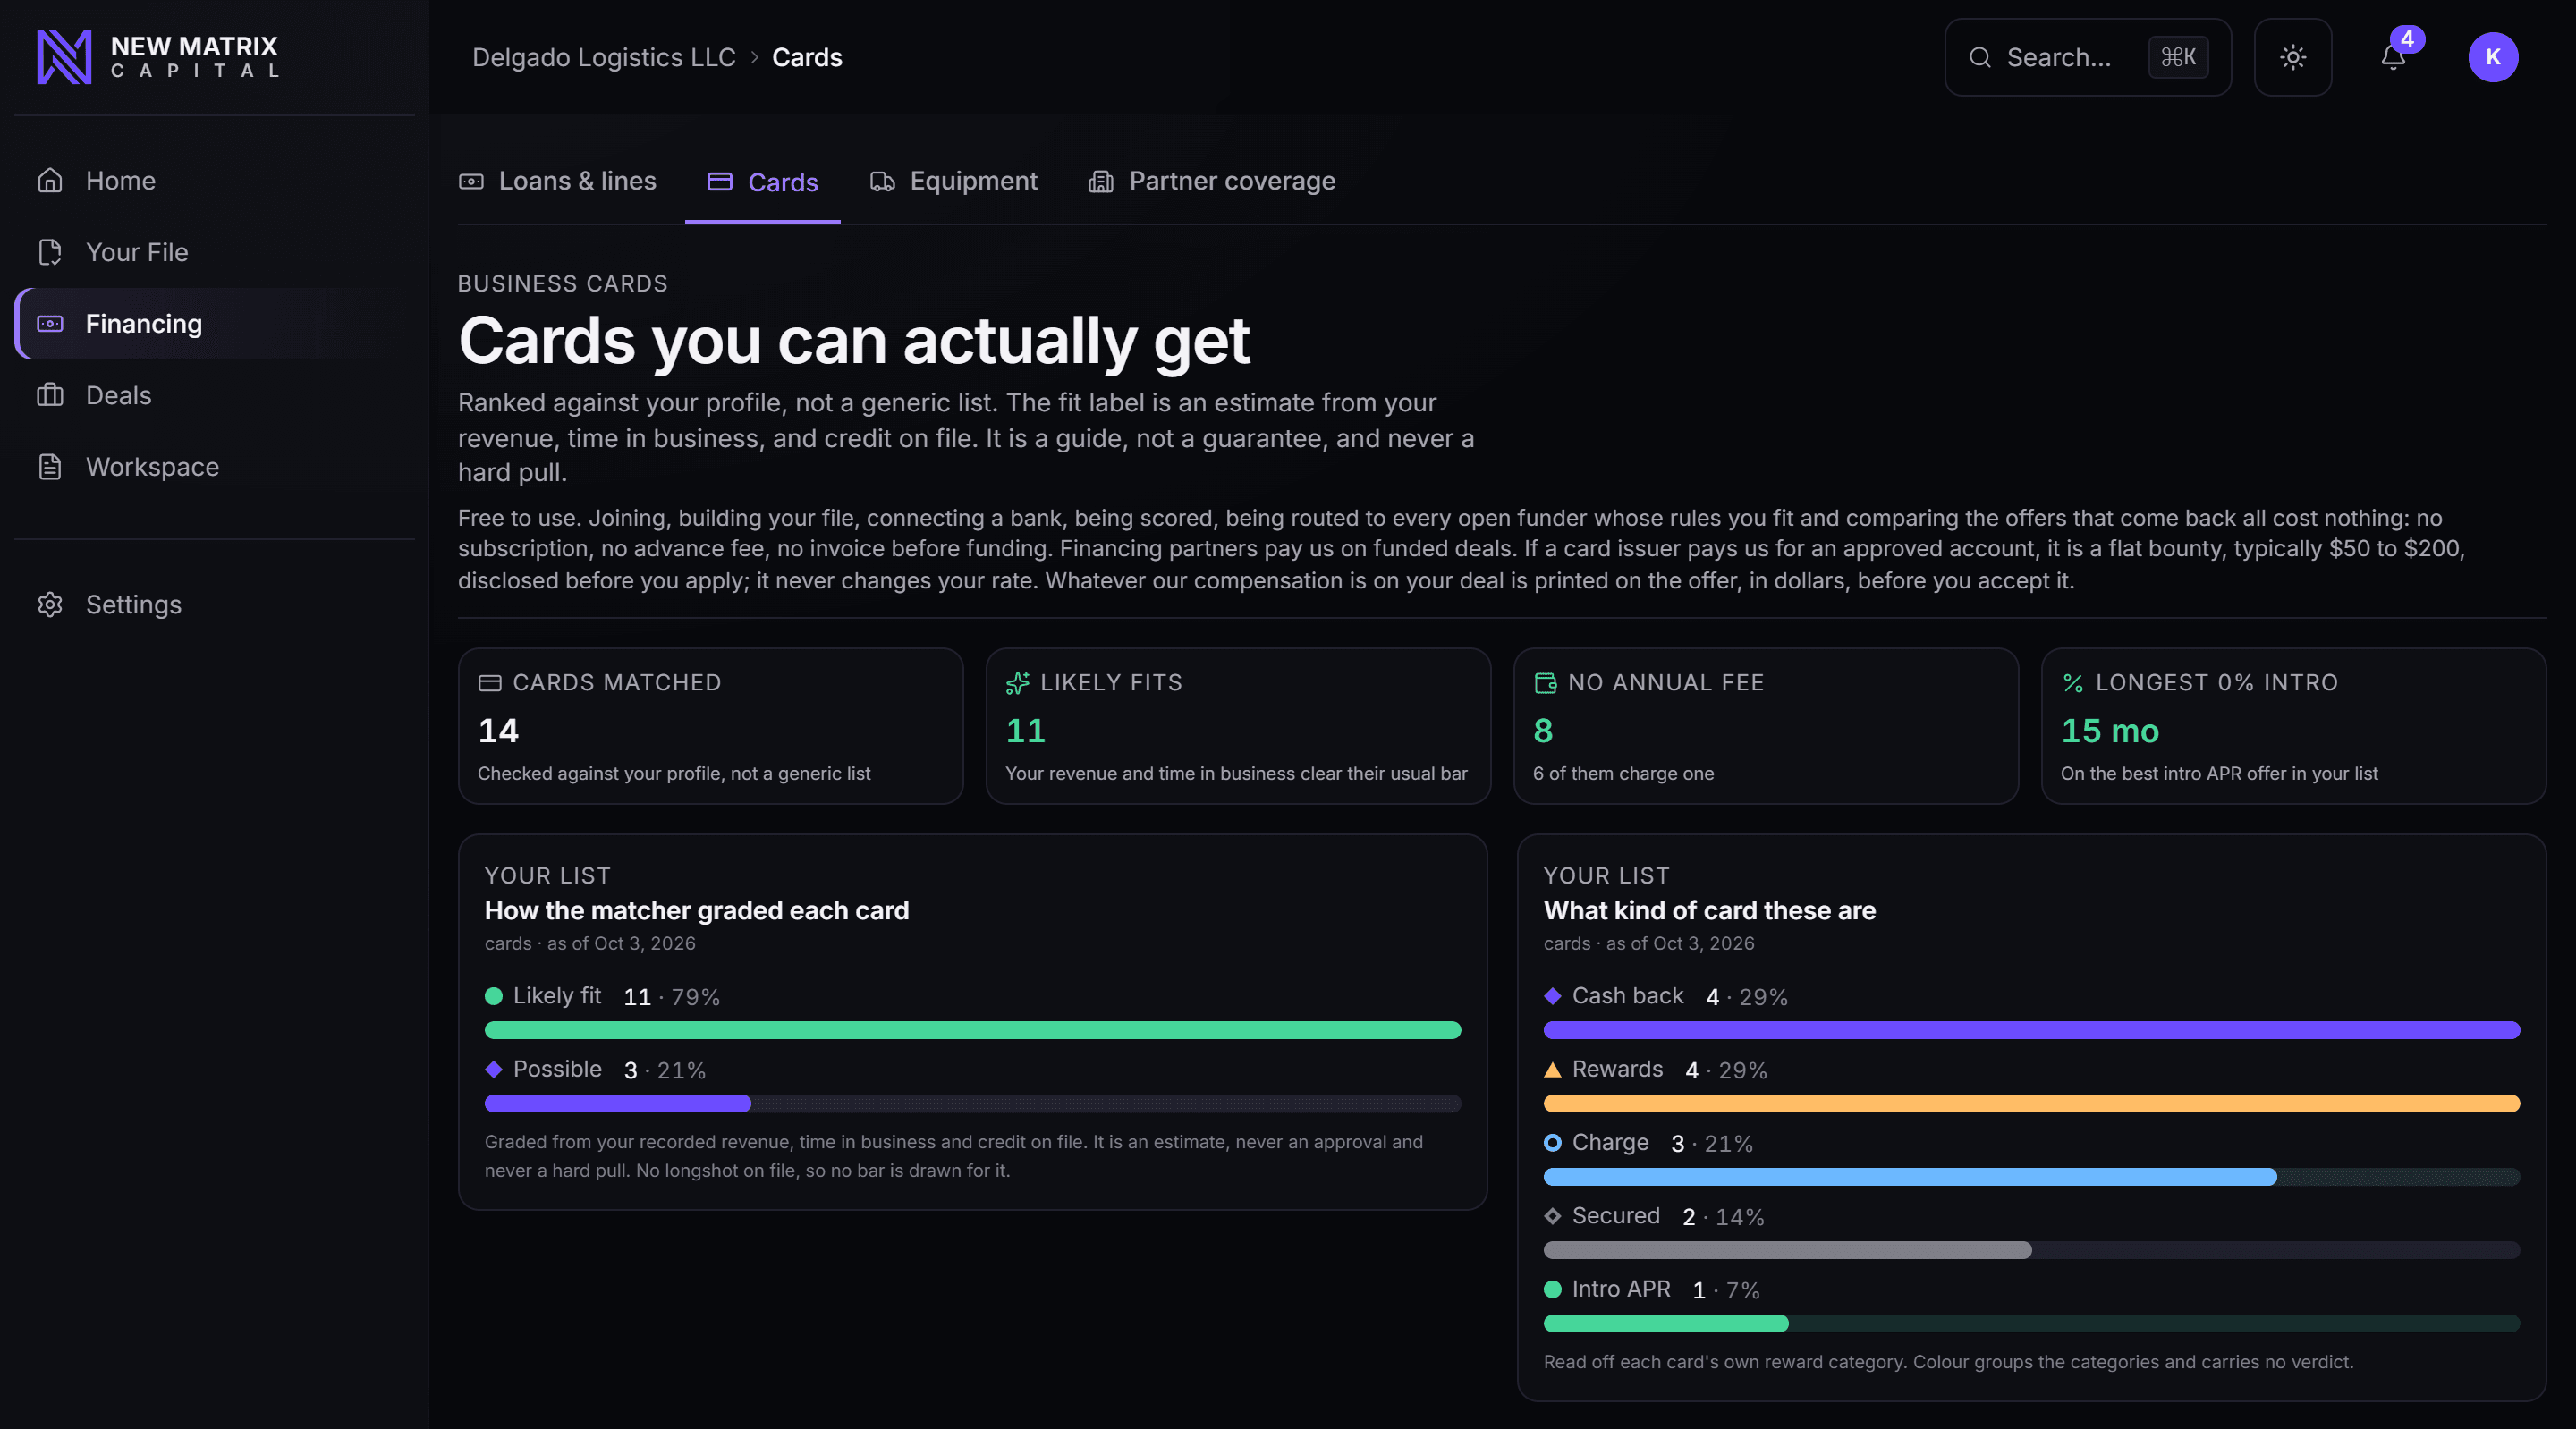Click the Intro APR dot marker
The height and width of the screenshot is (1429, 2576).
[1552, 1289]
